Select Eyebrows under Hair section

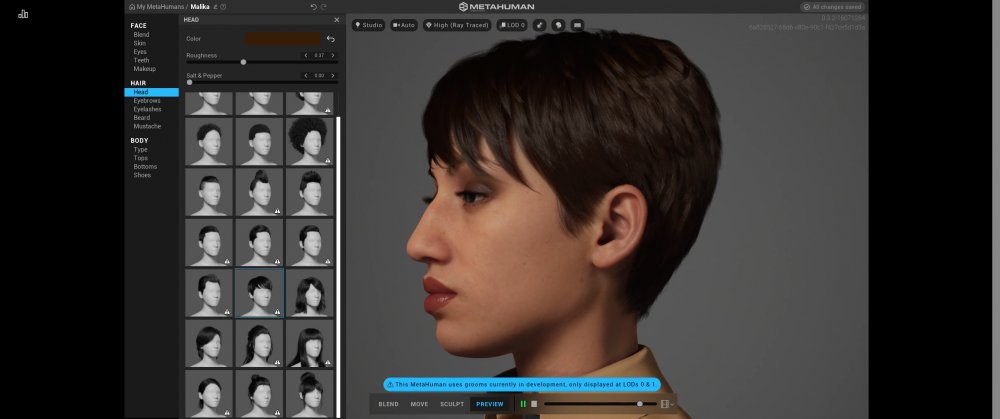147,101
